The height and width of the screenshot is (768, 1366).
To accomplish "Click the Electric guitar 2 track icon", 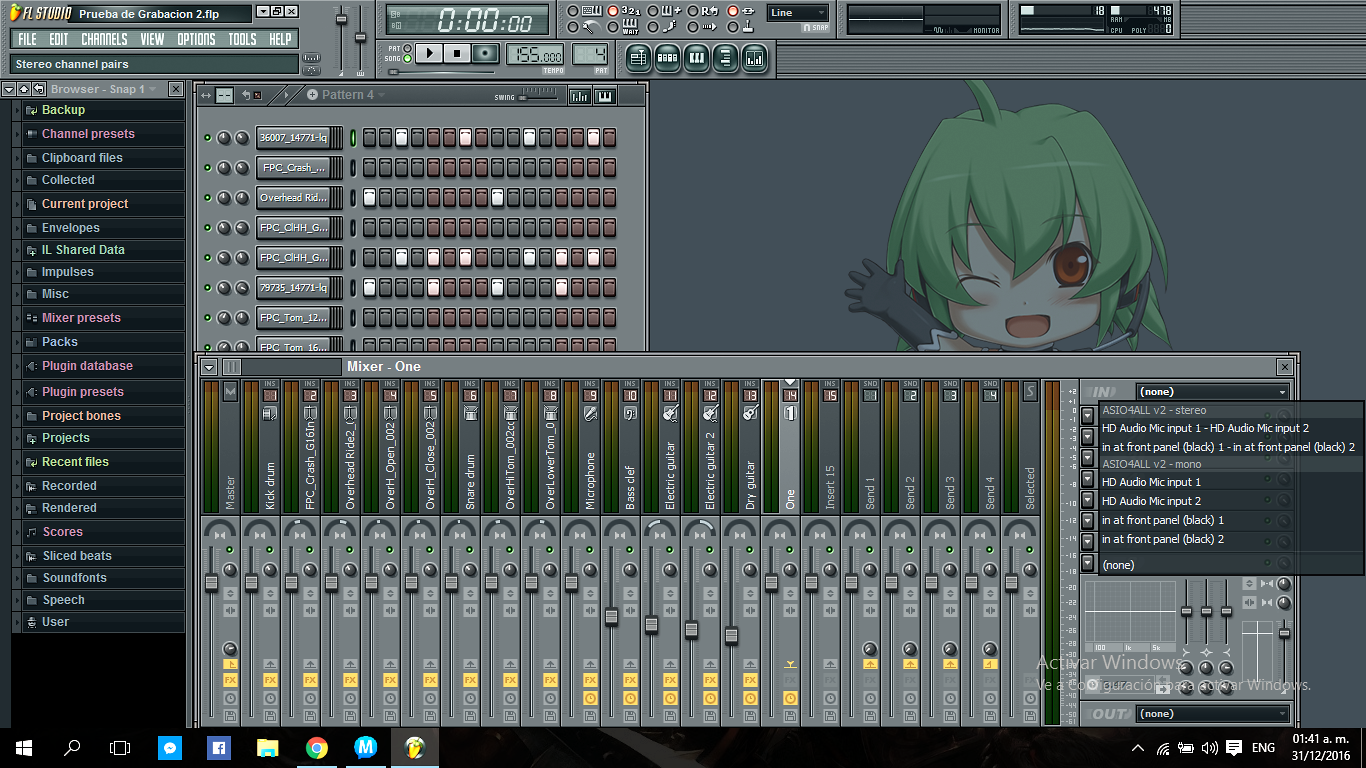I will click(x=710, y=414).
